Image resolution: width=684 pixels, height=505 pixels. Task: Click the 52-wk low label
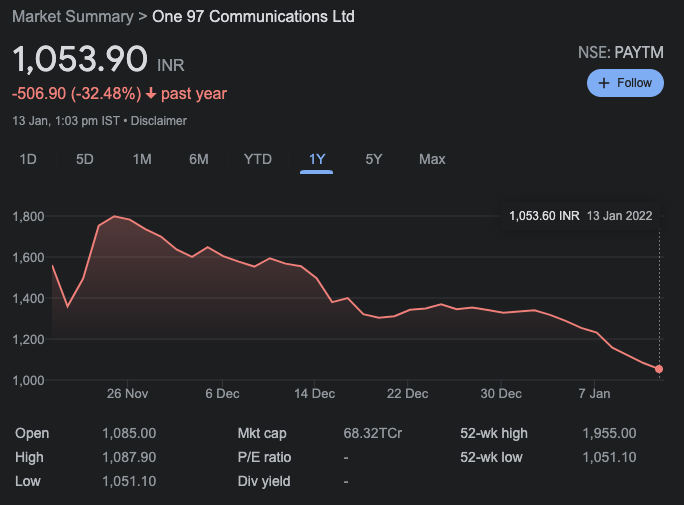[x=491, y=457]
